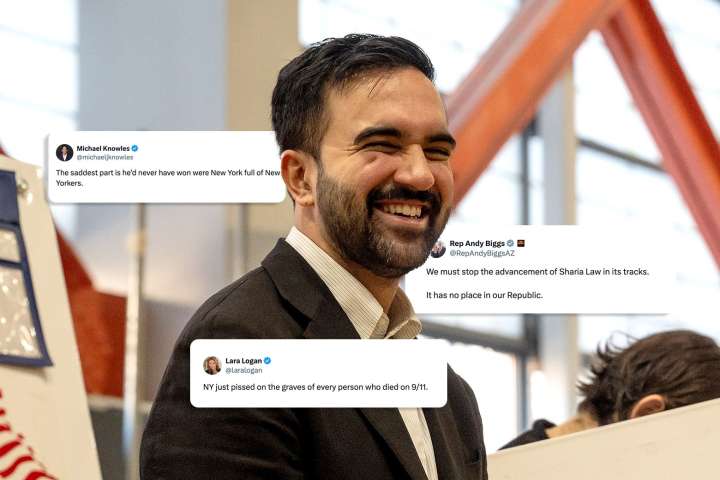The height and width of the screenshot is (480, 720).
Task: Select the Rep Andy Biggs display name
Action: pos(477,243)
